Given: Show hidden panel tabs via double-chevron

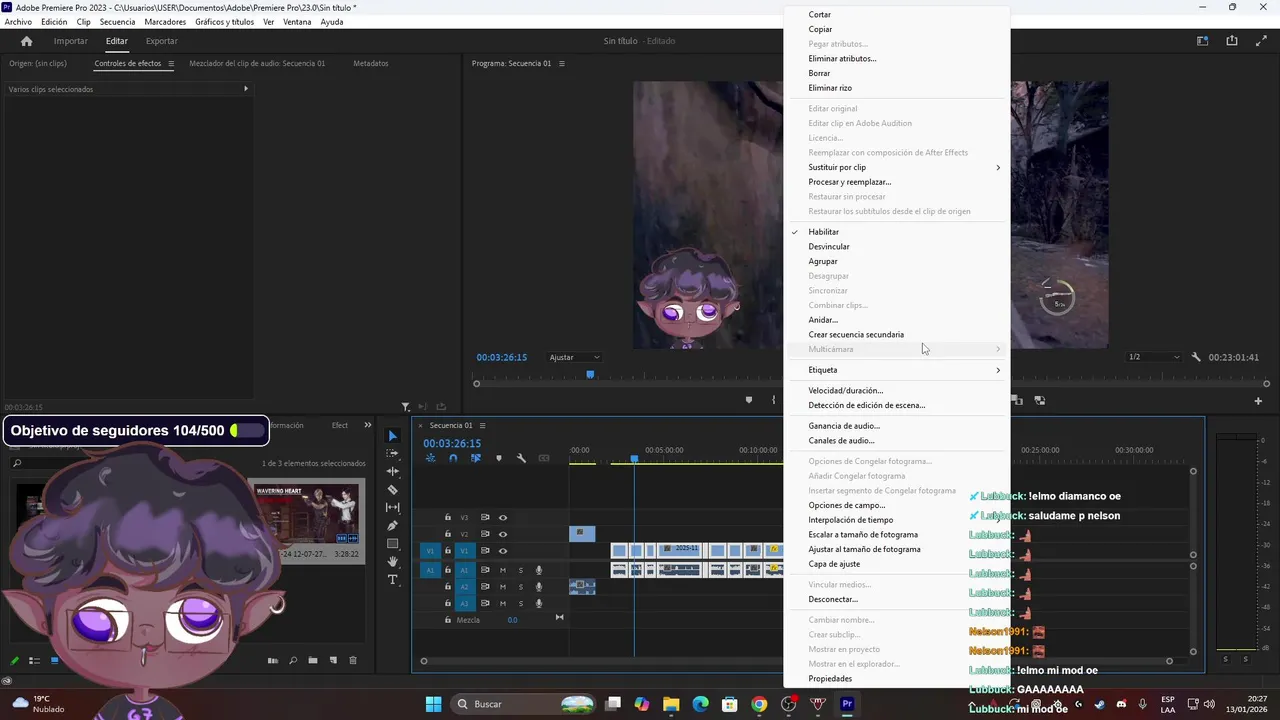Looking at the screenshot, I should [x=367, y=425].
